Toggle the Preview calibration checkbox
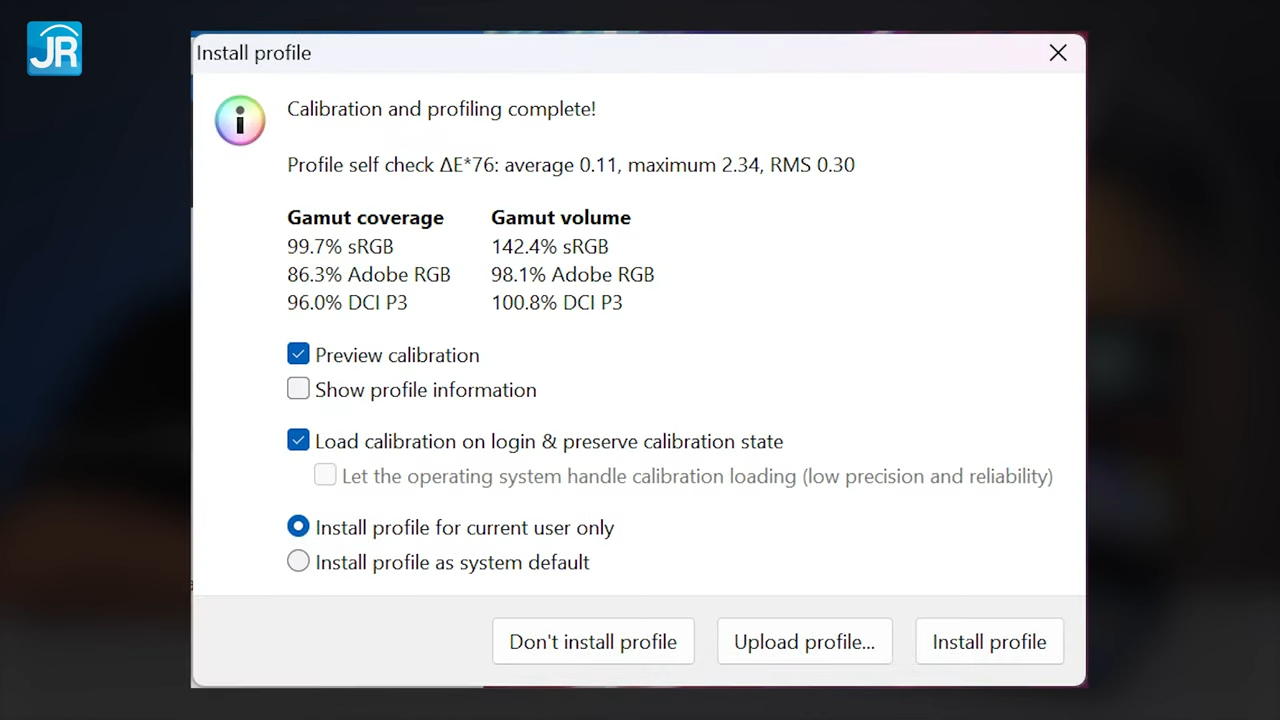Viewport: 1280px width, 720px height. point(298,355)
